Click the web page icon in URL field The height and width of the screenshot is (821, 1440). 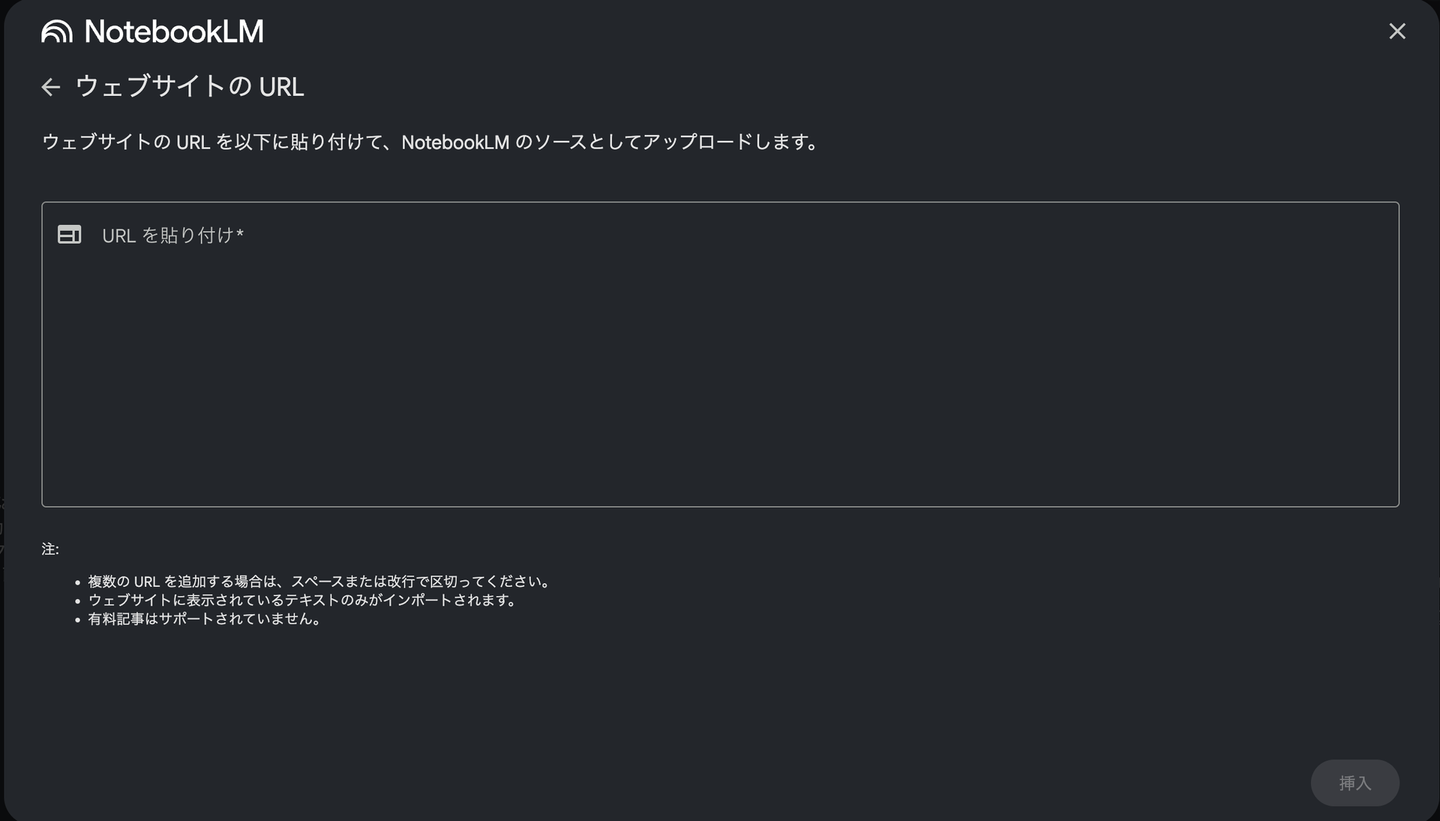(x=69, y=235)
